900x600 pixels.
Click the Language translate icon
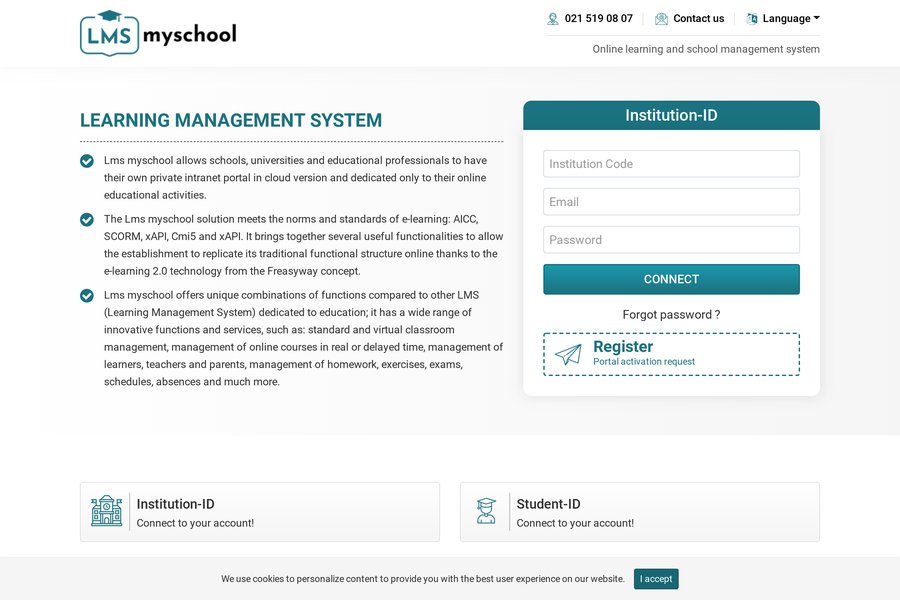(752, 19)
